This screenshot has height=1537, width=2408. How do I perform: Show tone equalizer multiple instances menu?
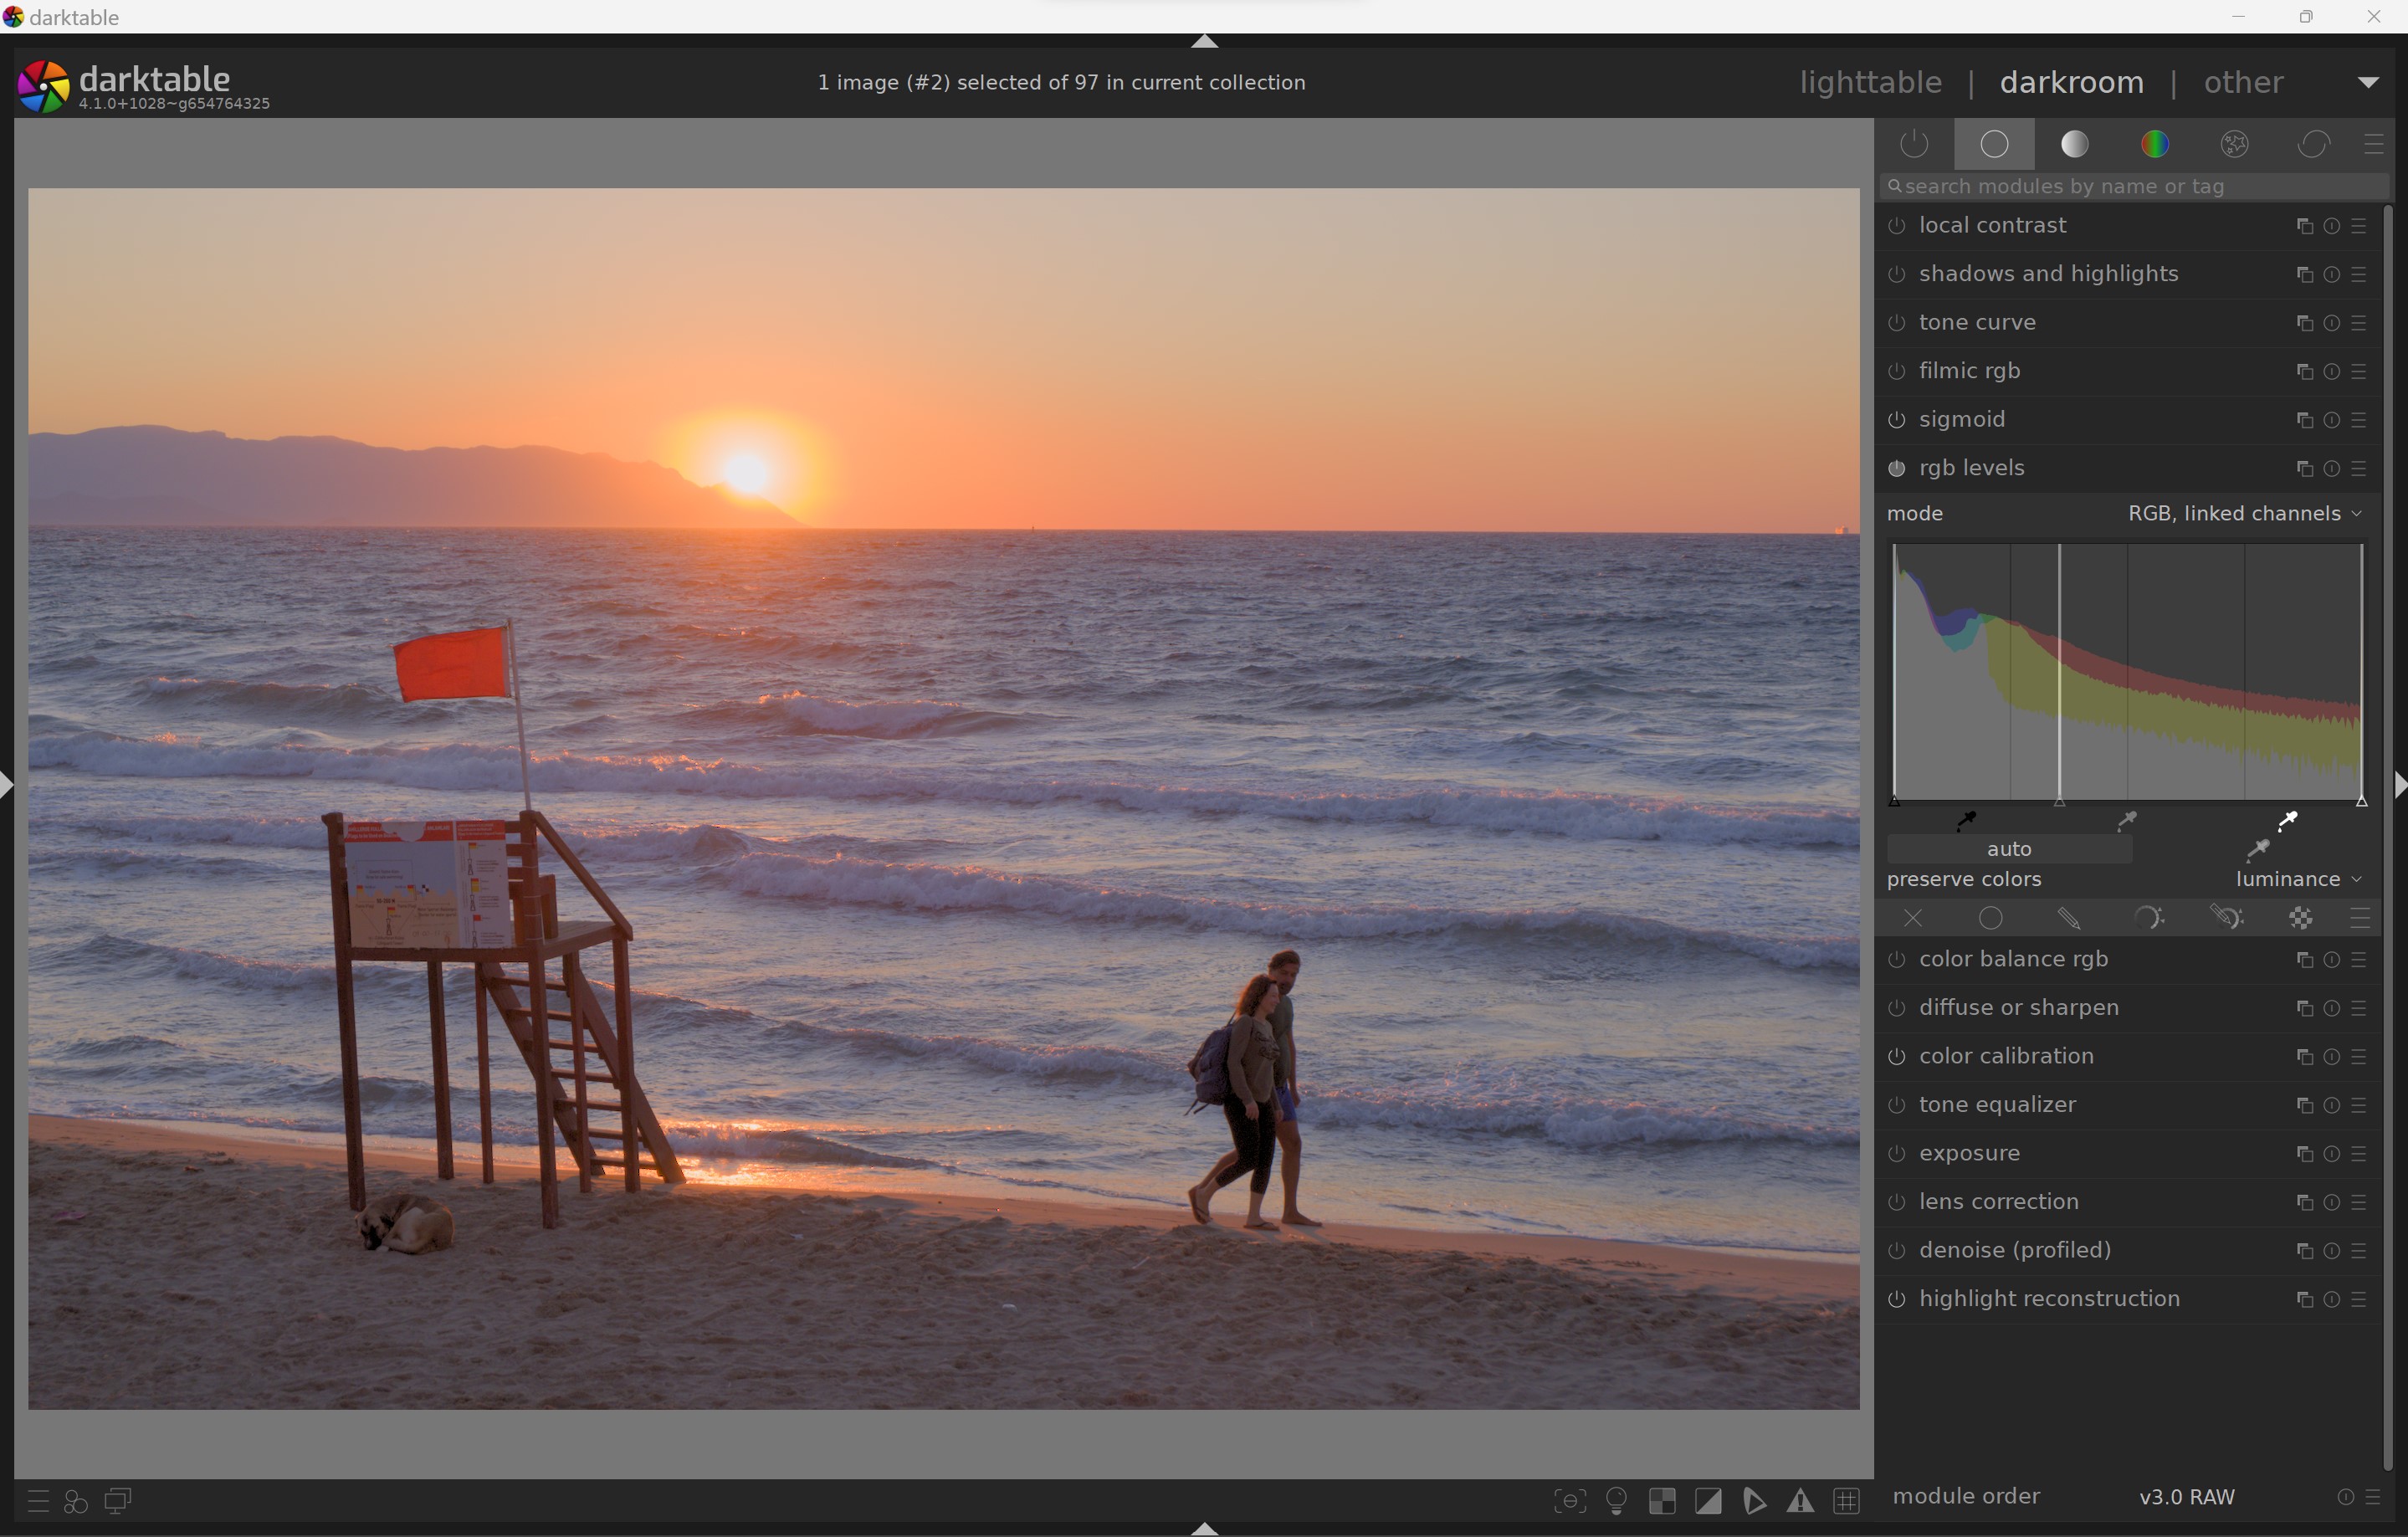[2304, 1106]
